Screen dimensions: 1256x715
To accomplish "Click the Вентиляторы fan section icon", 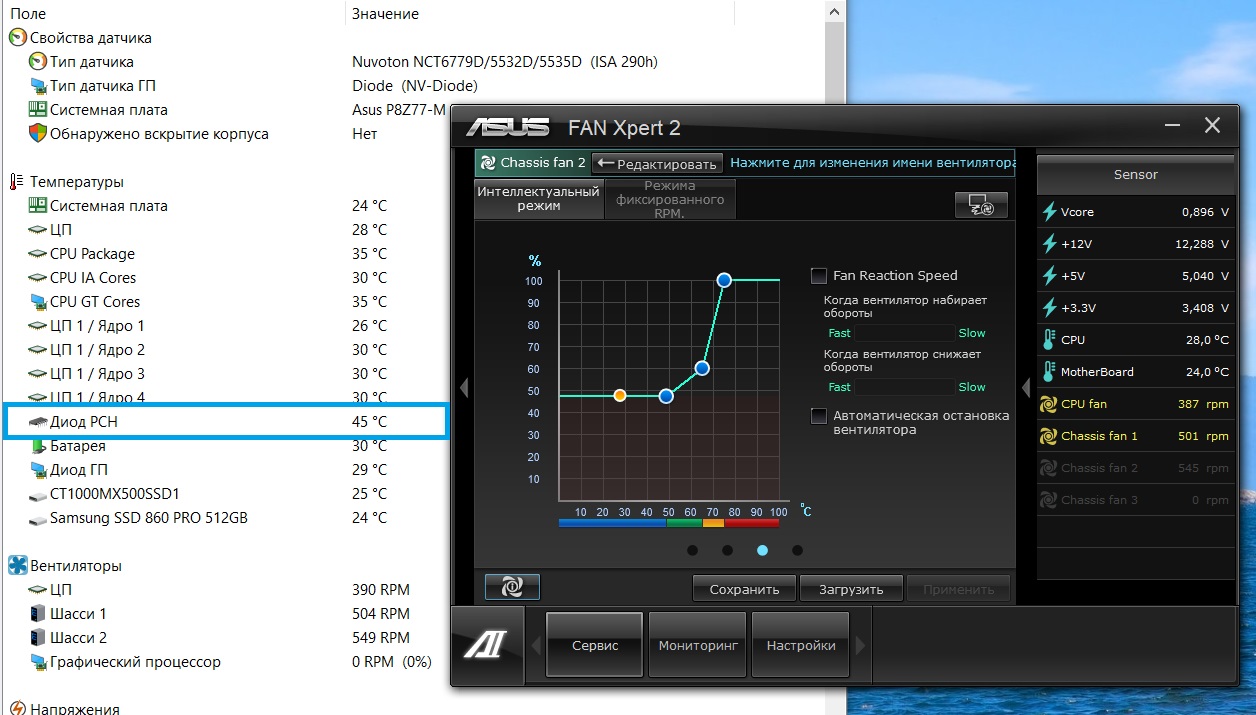I will [17, 566].
